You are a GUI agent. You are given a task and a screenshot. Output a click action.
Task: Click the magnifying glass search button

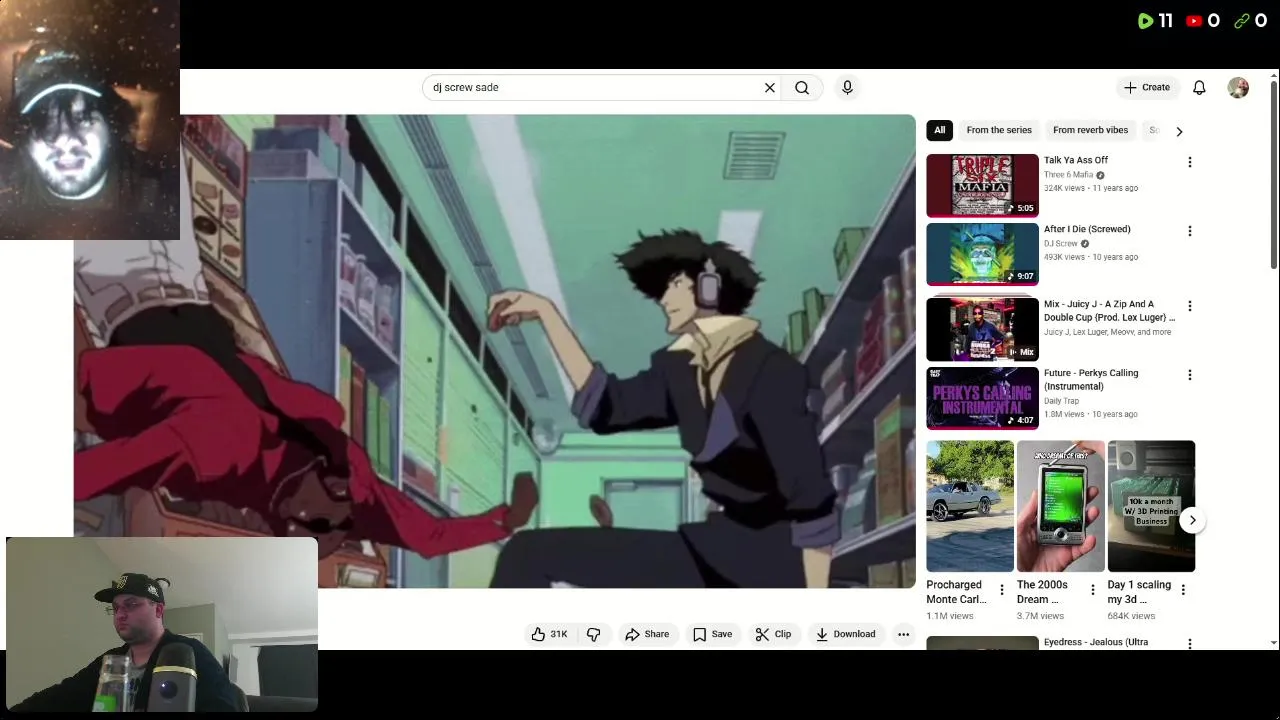tap(802, 88)
